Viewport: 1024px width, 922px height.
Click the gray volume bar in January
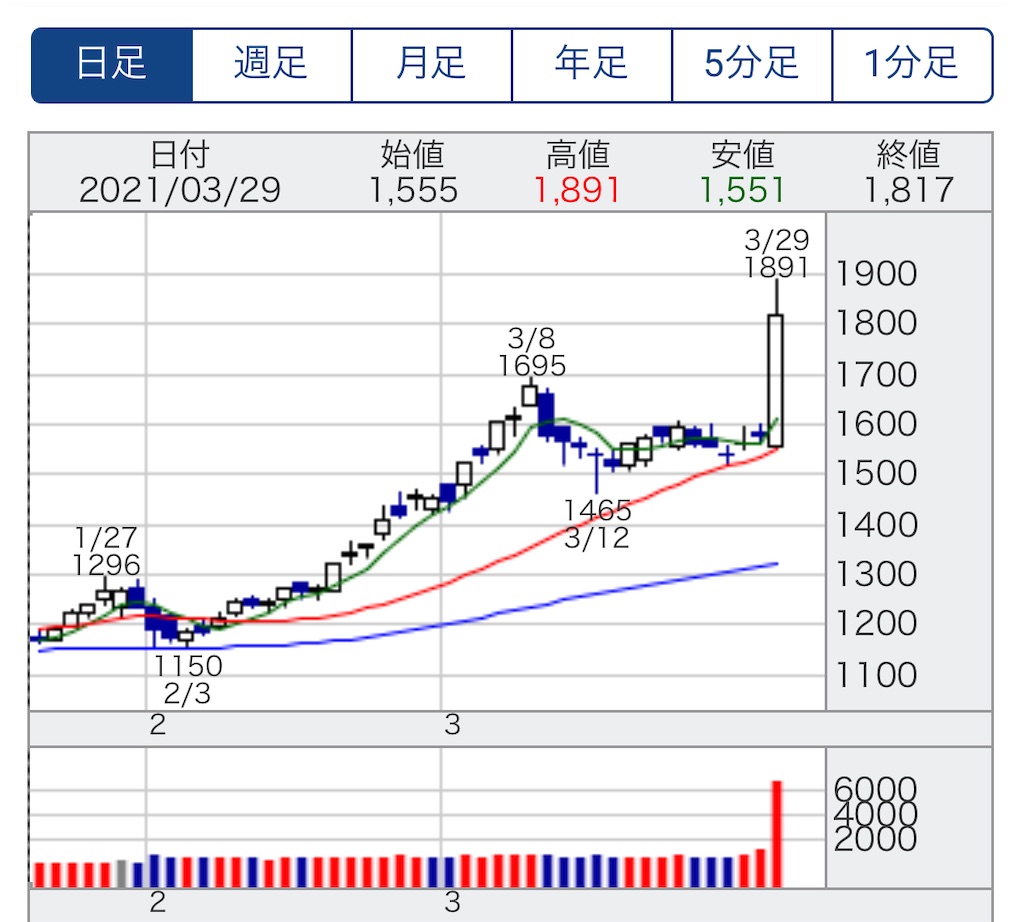pos(121,874)
